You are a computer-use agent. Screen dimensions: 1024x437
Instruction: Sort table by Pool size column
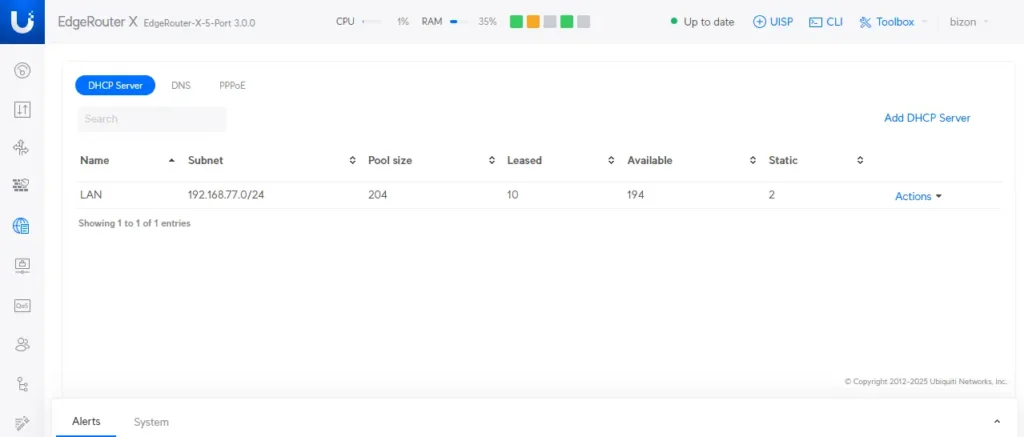tap(431, 160)
